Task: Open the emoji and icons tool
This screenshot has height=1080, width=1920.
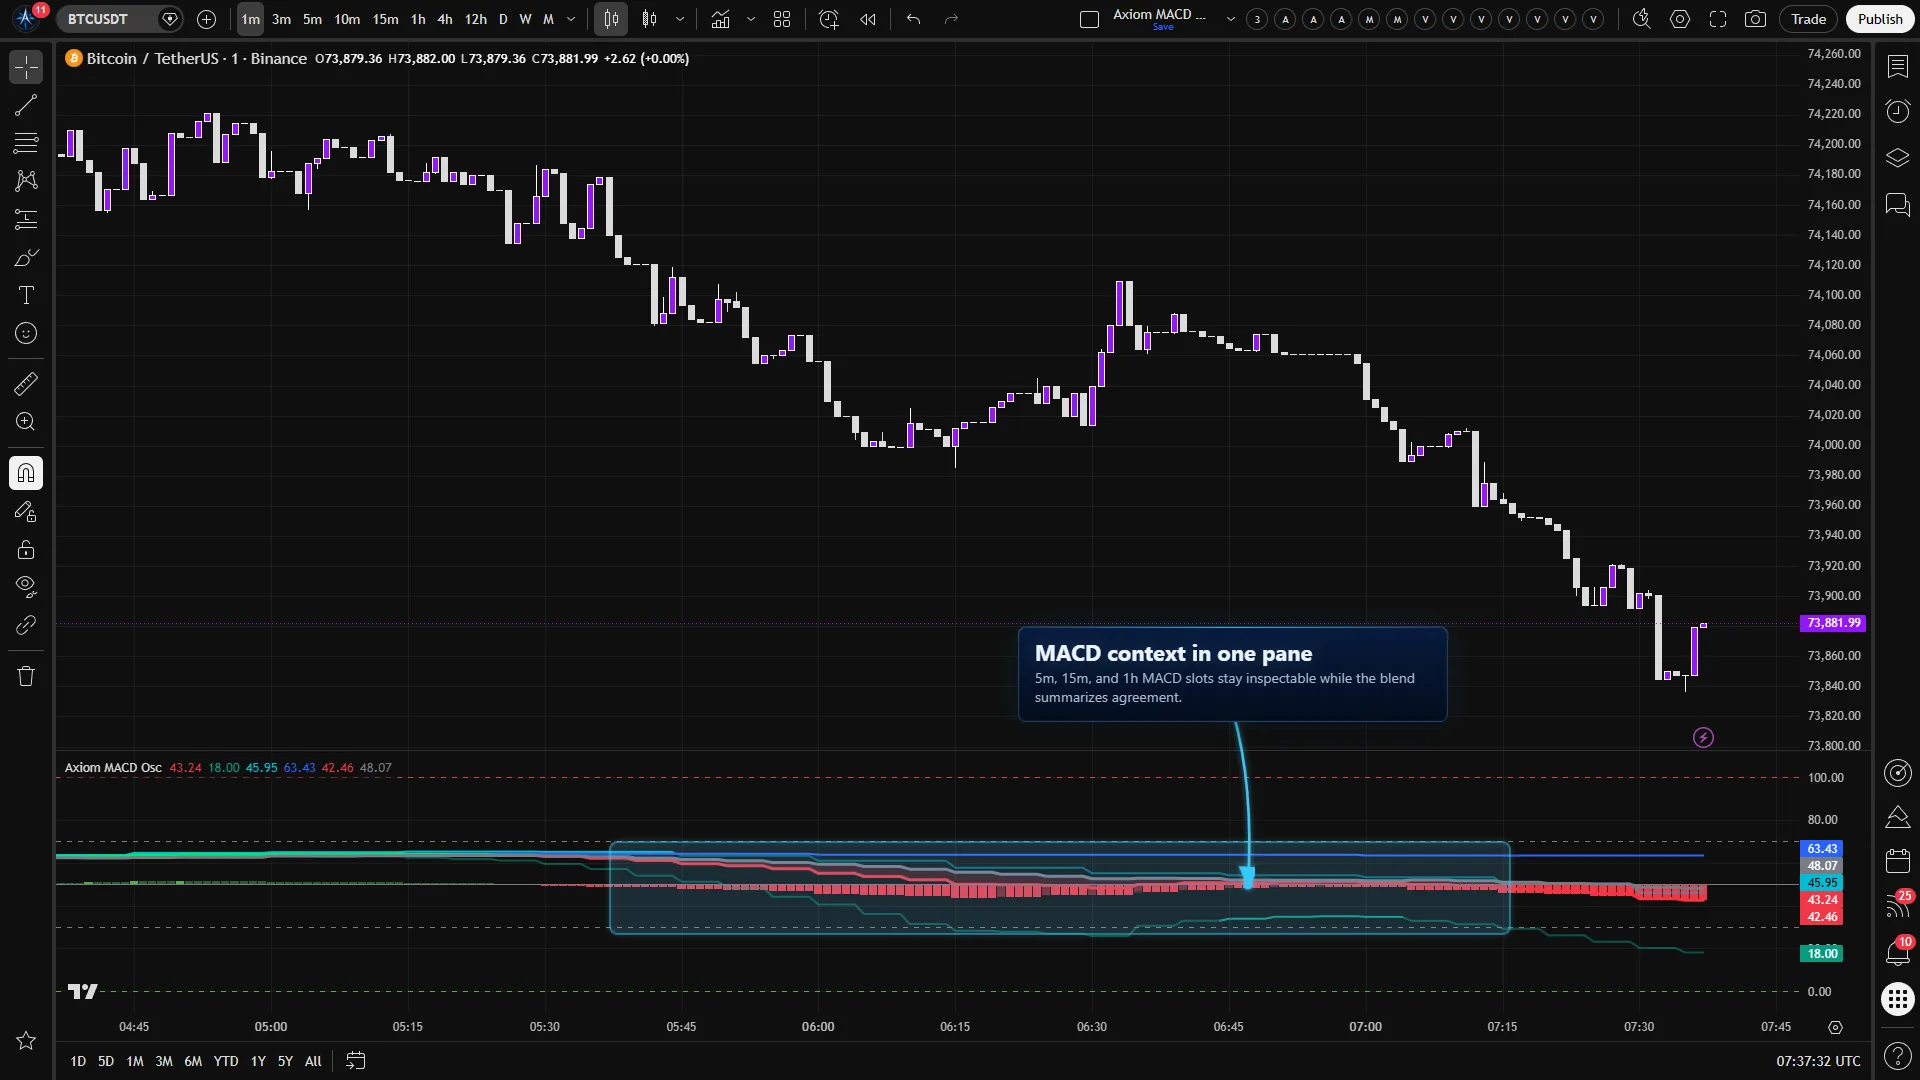Action: click(26, 333)
